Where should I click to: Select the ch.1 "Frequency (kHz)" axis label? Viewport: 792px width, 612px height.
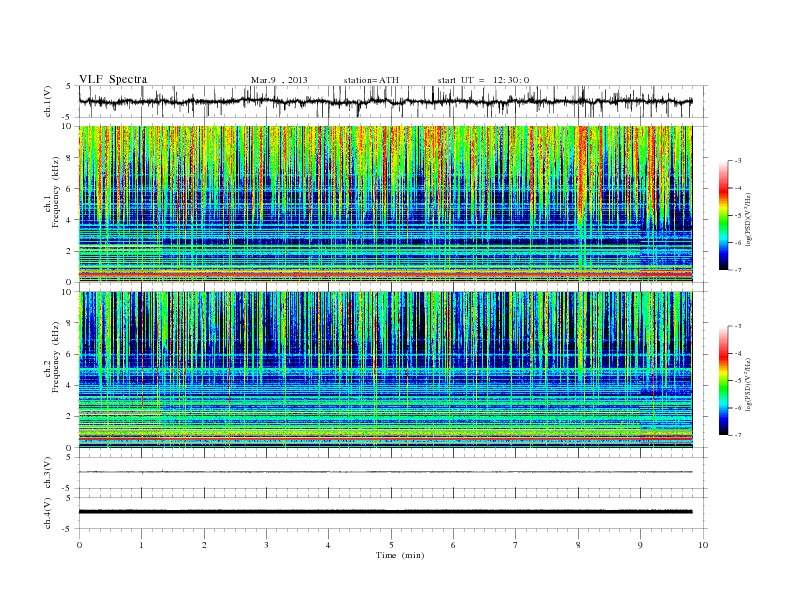click(56, 192)
